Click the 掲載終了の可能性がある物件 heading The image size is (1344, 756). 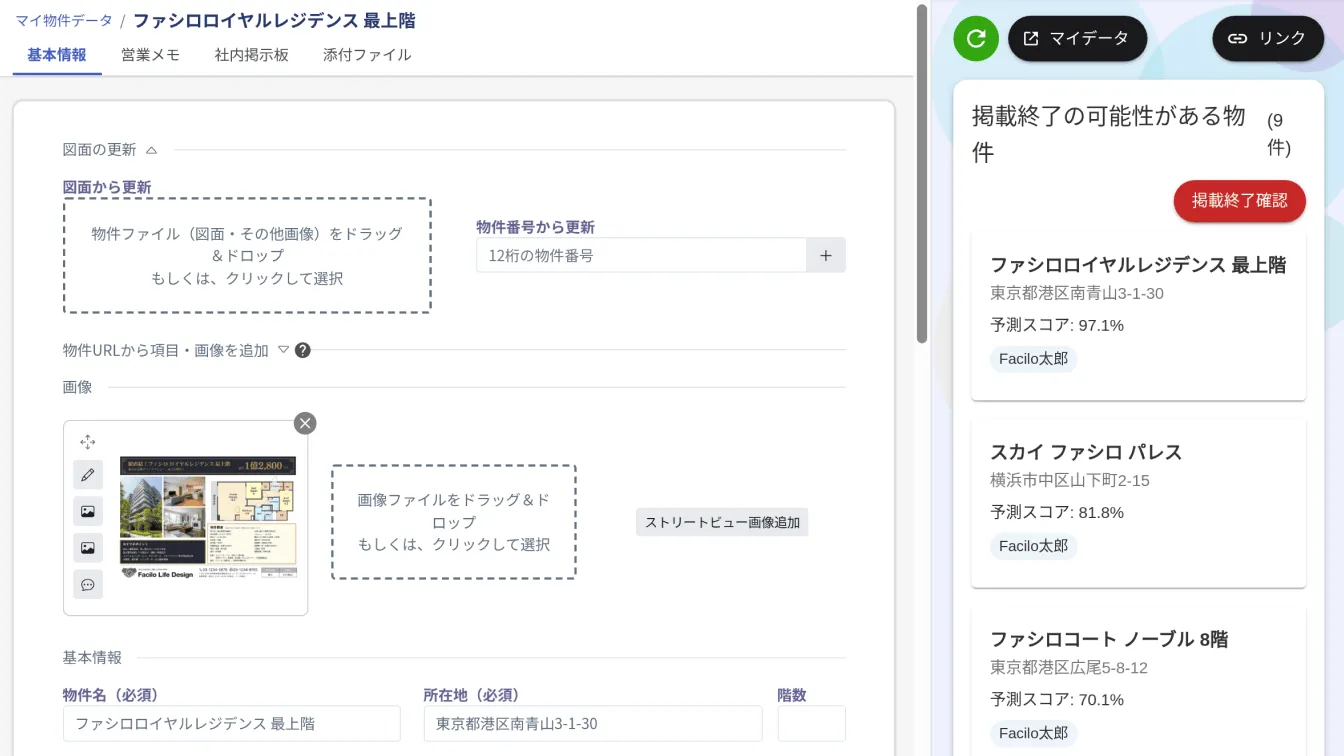1109,134
